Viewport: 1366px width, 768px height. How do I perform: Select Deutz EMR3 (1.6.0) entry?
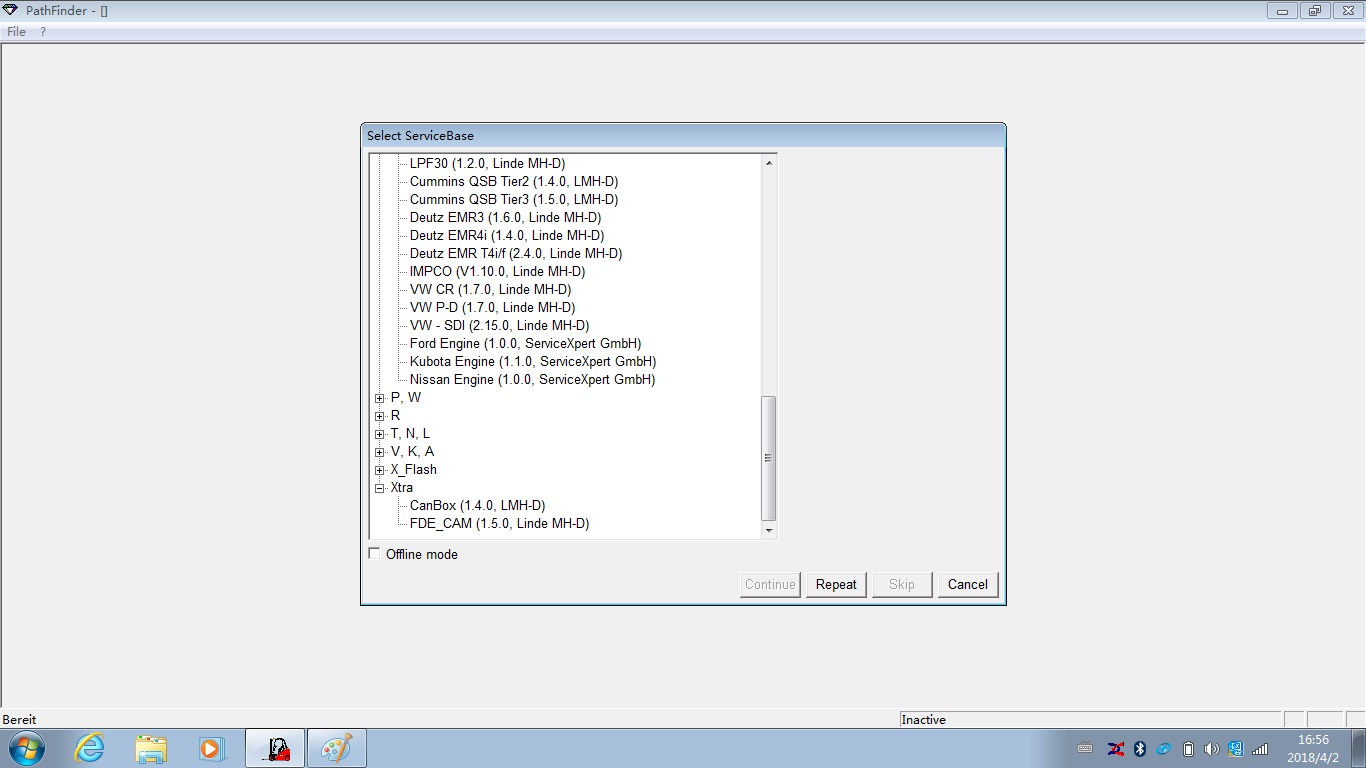(x=505, y=217)
